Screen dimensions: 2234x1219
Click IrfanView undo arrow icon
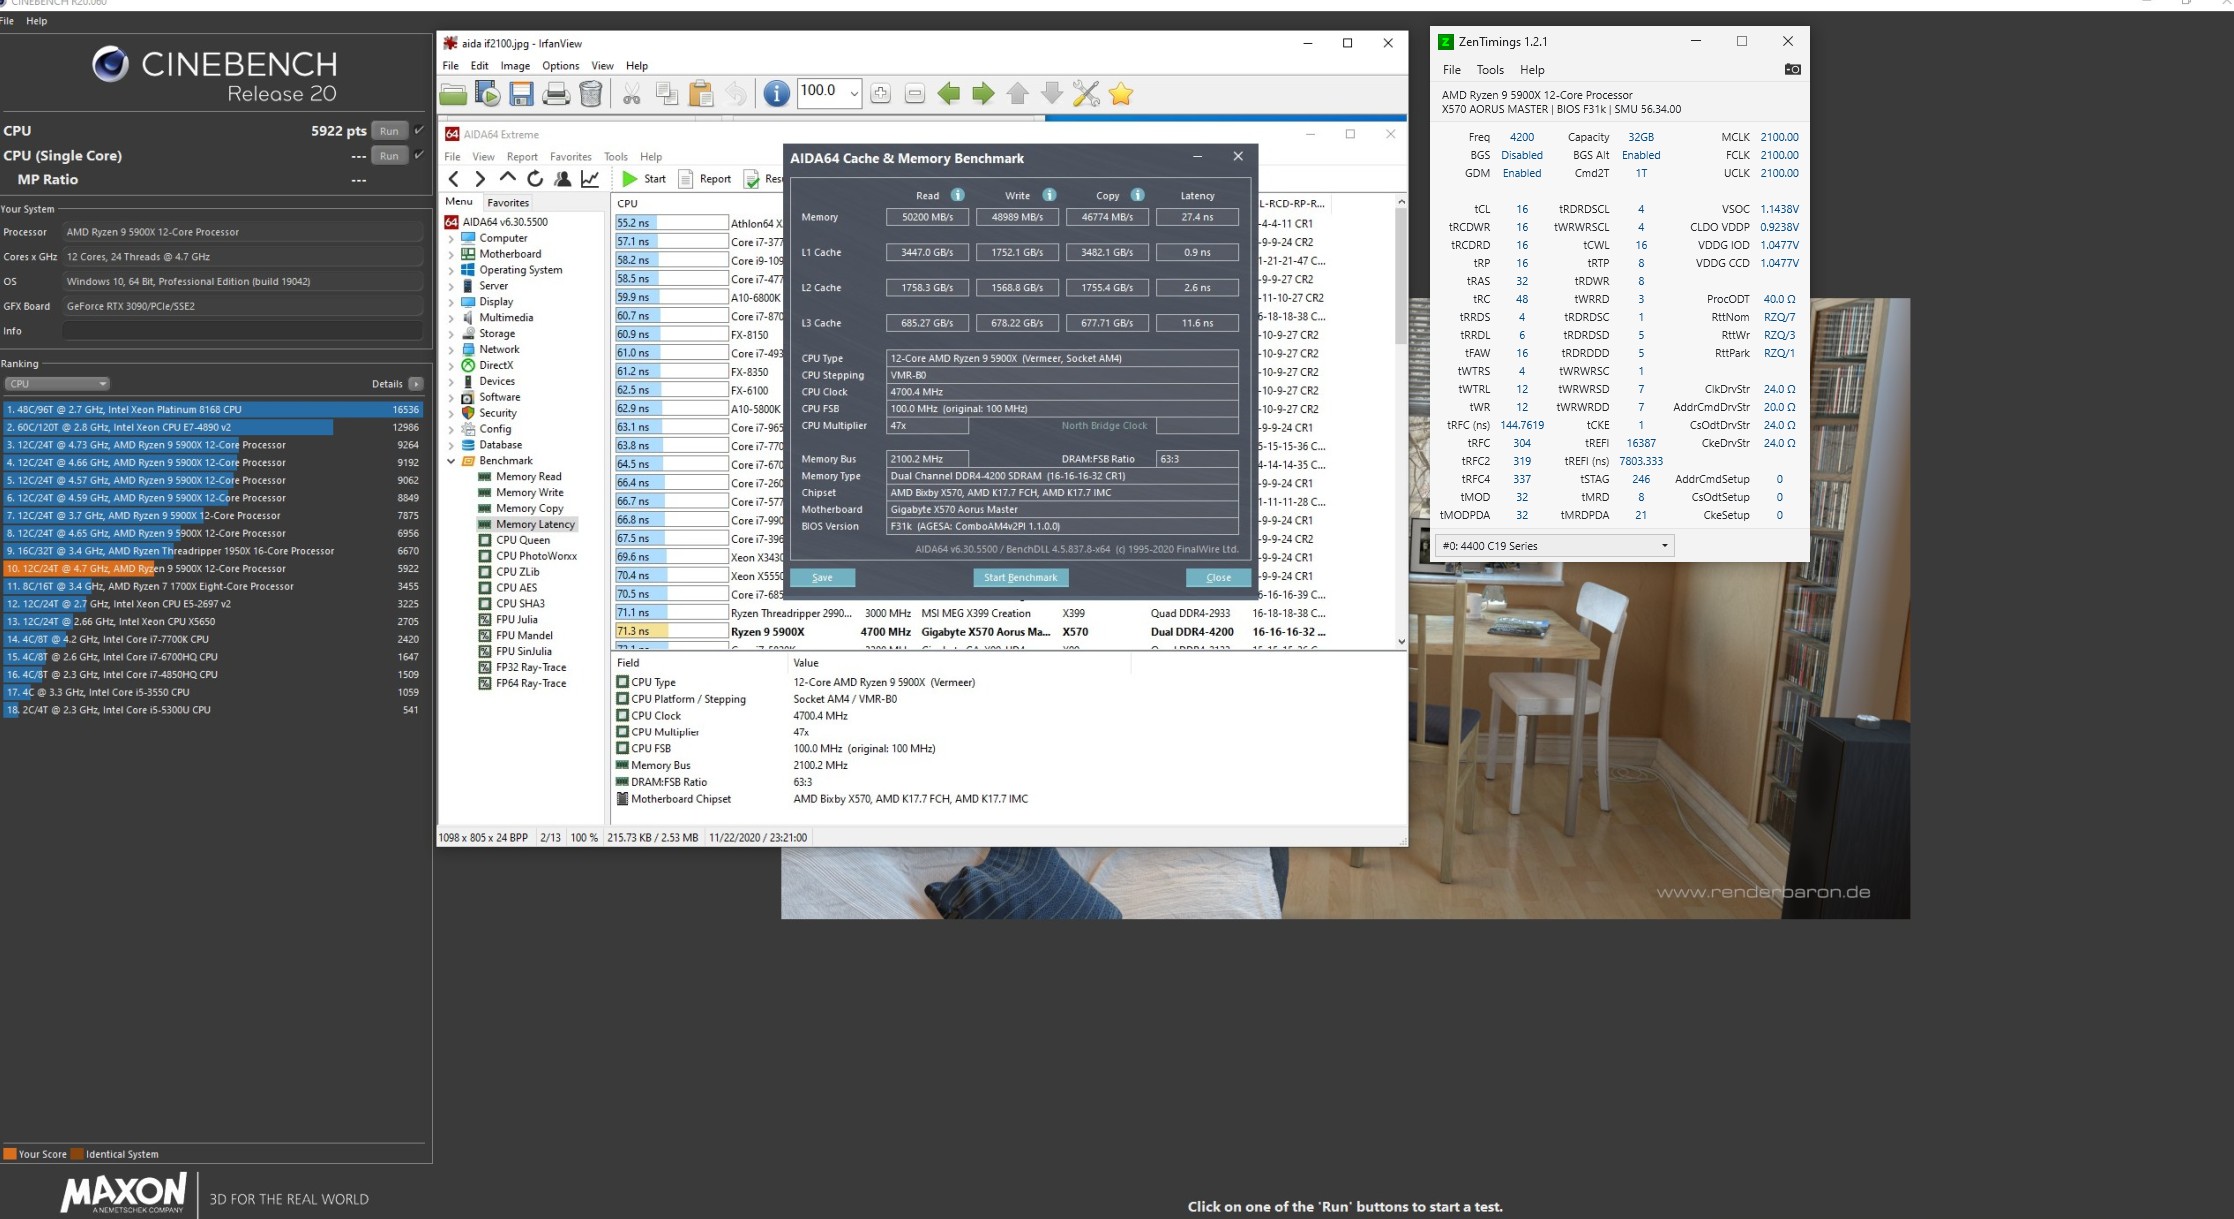point(735,94)
